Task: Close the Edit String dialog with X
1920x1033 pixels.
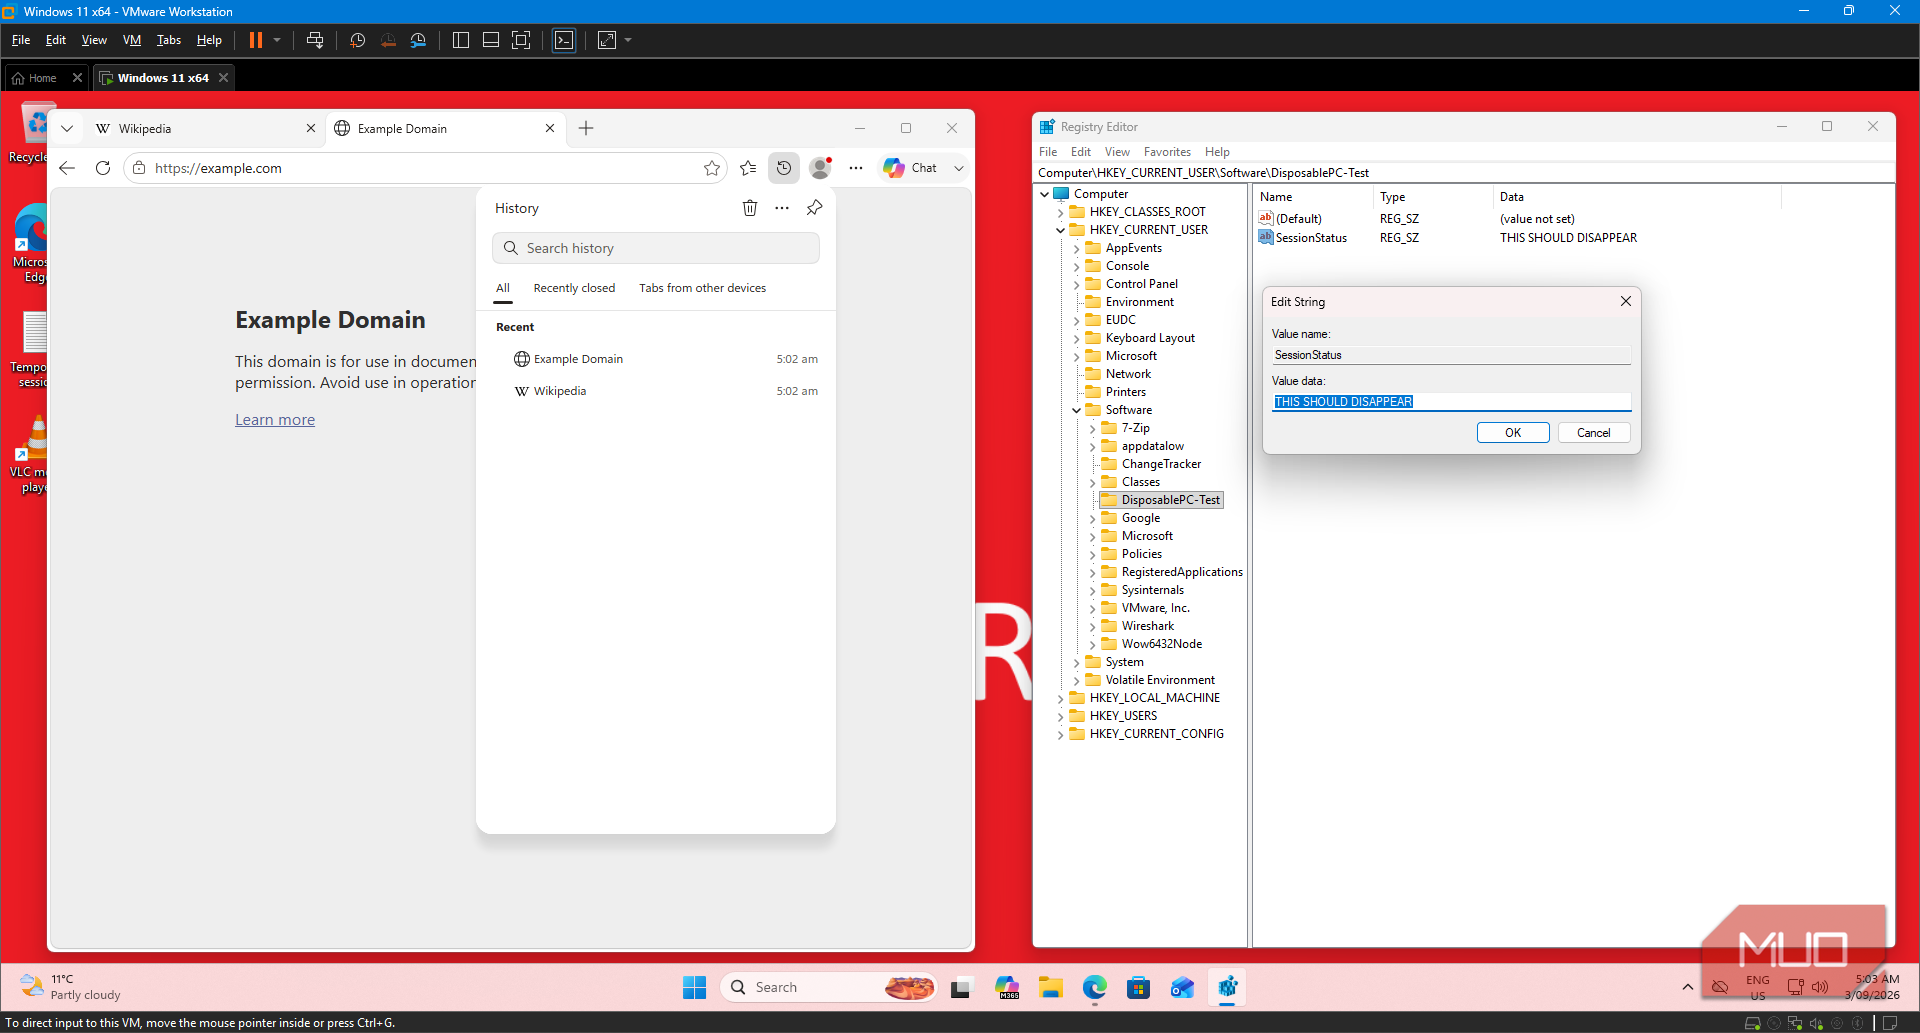Action: point(1626,301)
